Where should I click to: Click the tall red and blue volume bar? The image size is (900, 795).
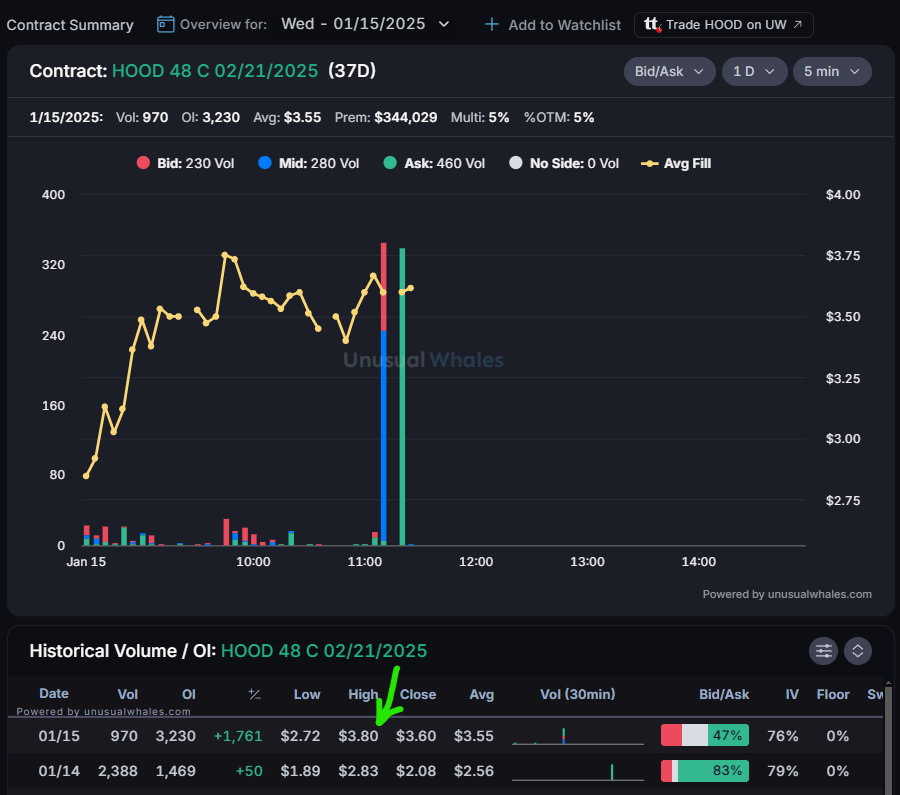coord(383,394)
